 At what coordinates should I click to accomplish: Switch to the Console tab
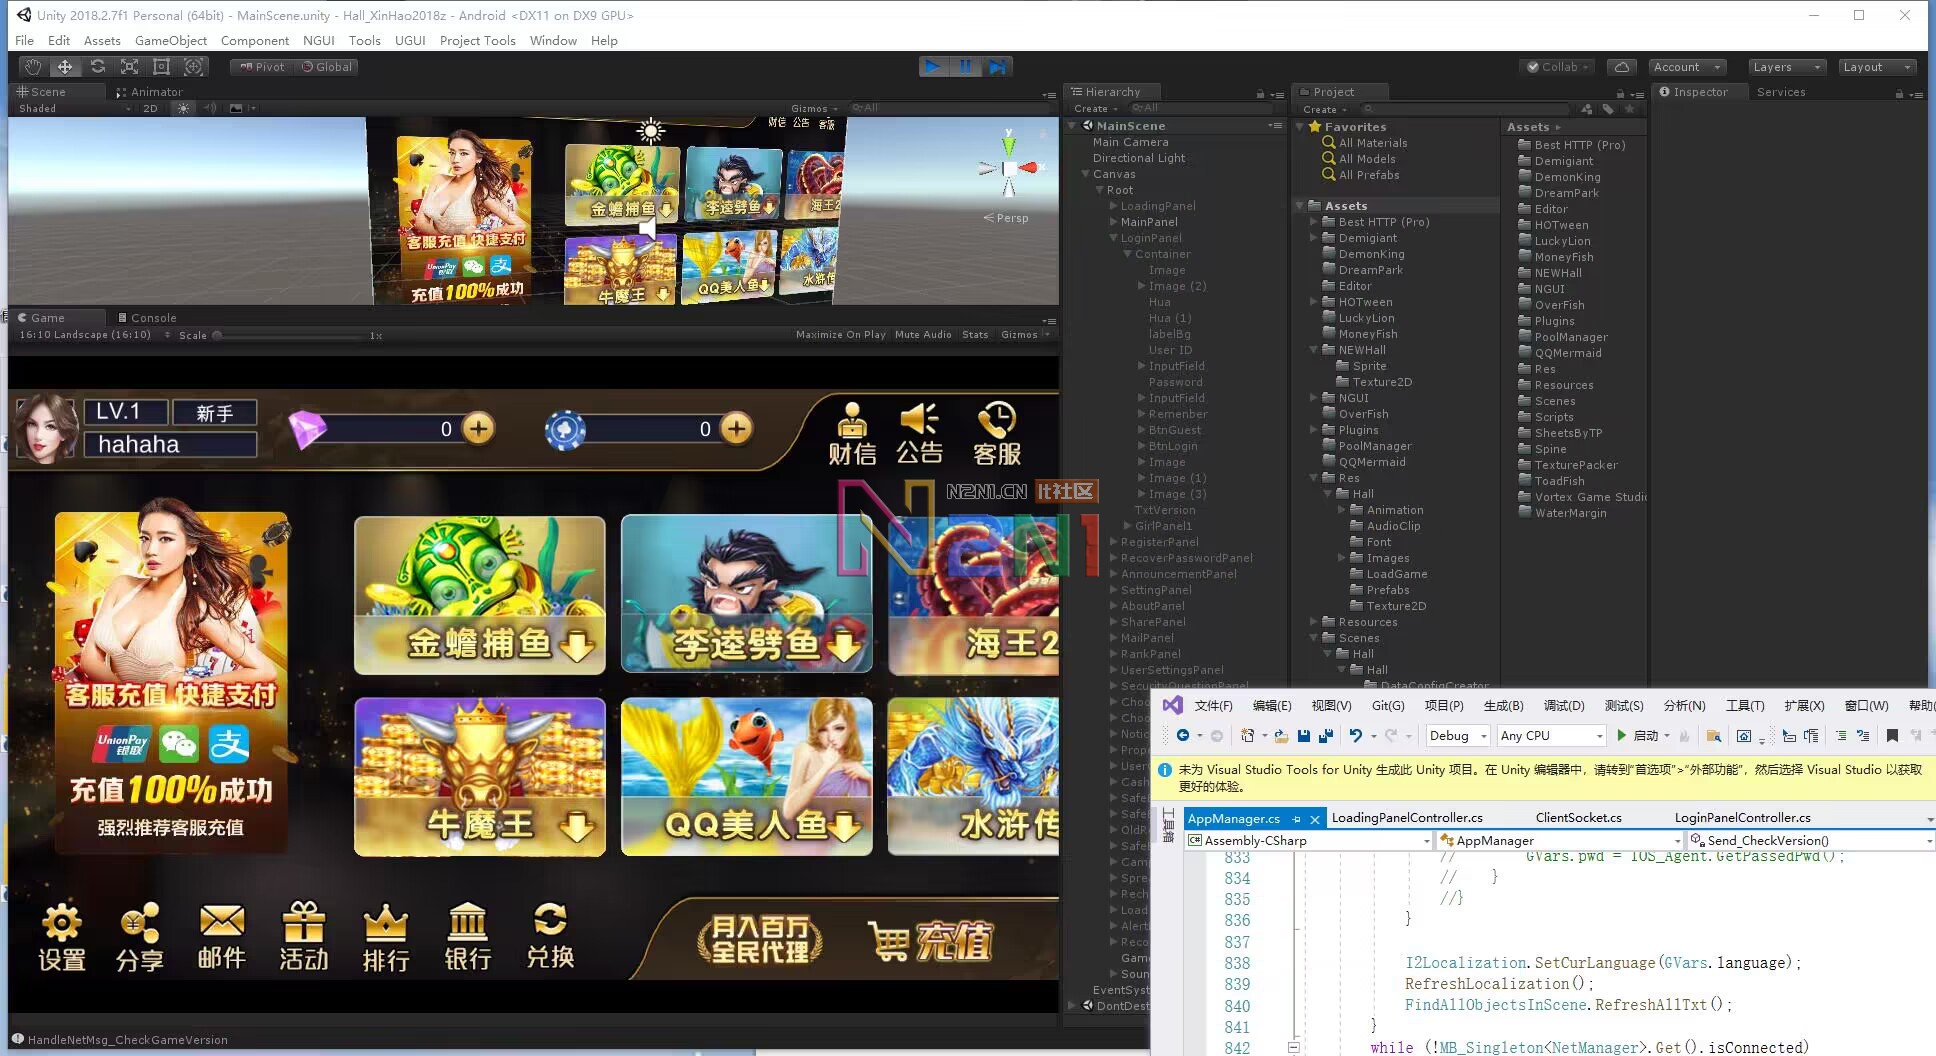(153, 318)
